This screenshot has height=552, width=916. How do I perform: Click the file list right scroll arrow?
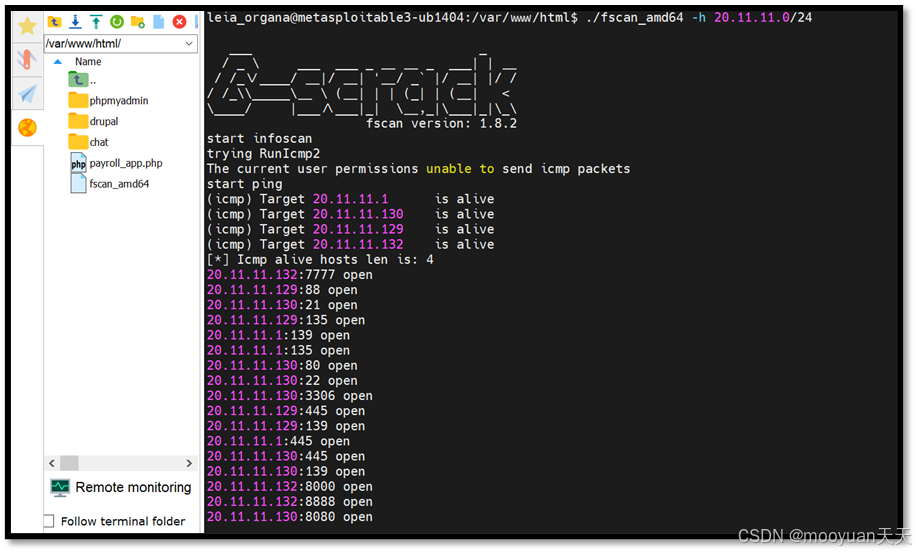click(x=189, y=463)
